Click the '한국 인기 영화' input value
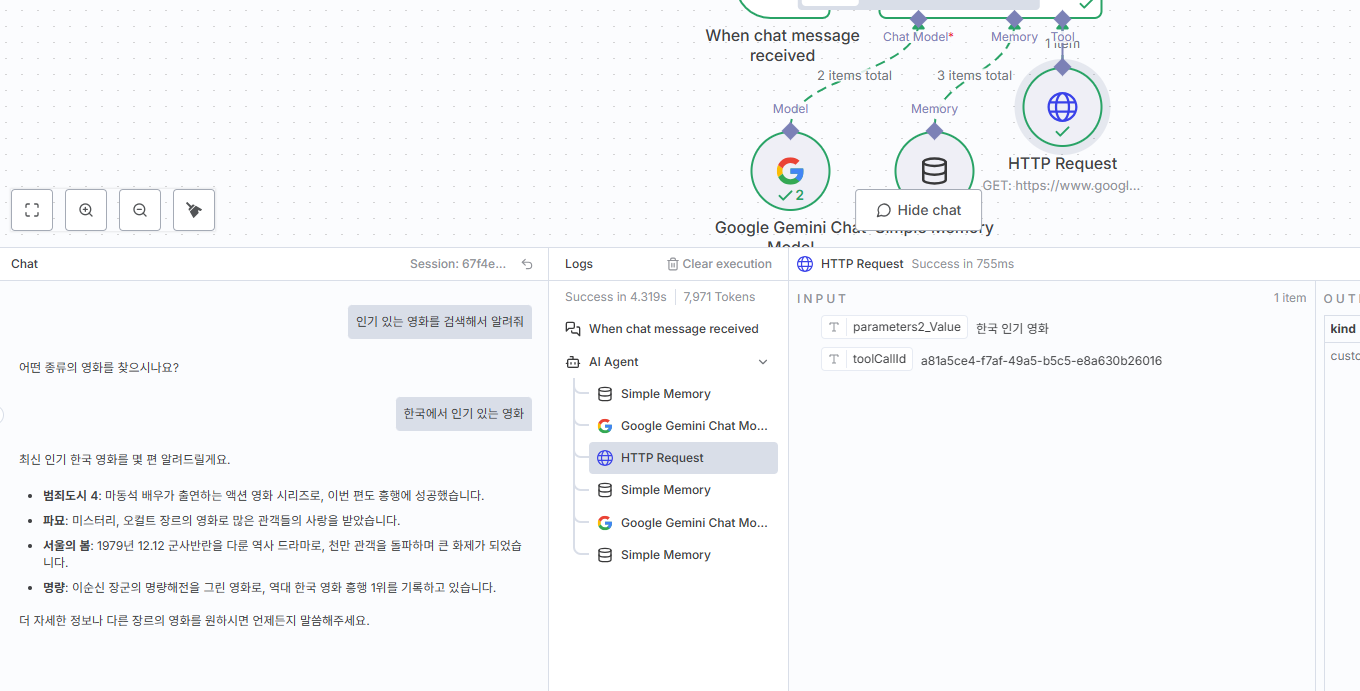Viewport: 1360px width, 691px height. coord(1012,328)
